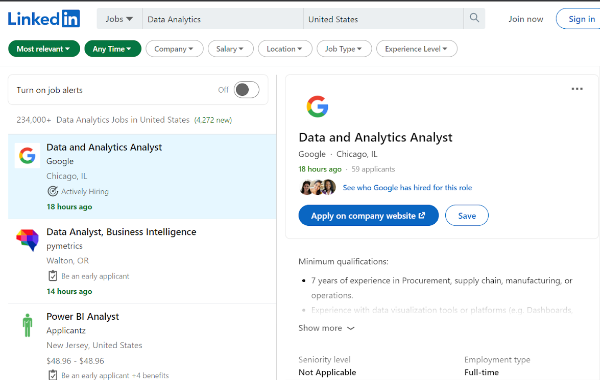The image size is (600, 380).
Task: Expand the Location filter
Action: click(285, 49)
